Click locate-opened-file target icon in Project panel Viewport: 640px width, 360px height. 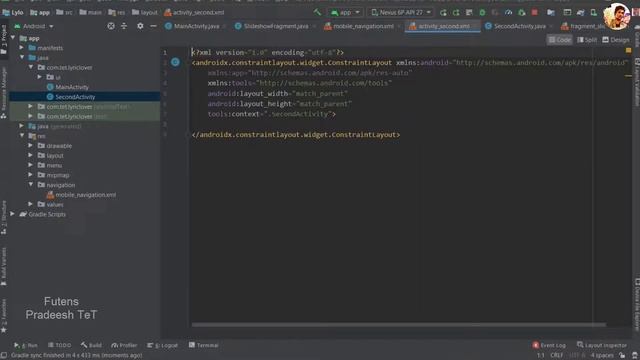pos(111,26)
